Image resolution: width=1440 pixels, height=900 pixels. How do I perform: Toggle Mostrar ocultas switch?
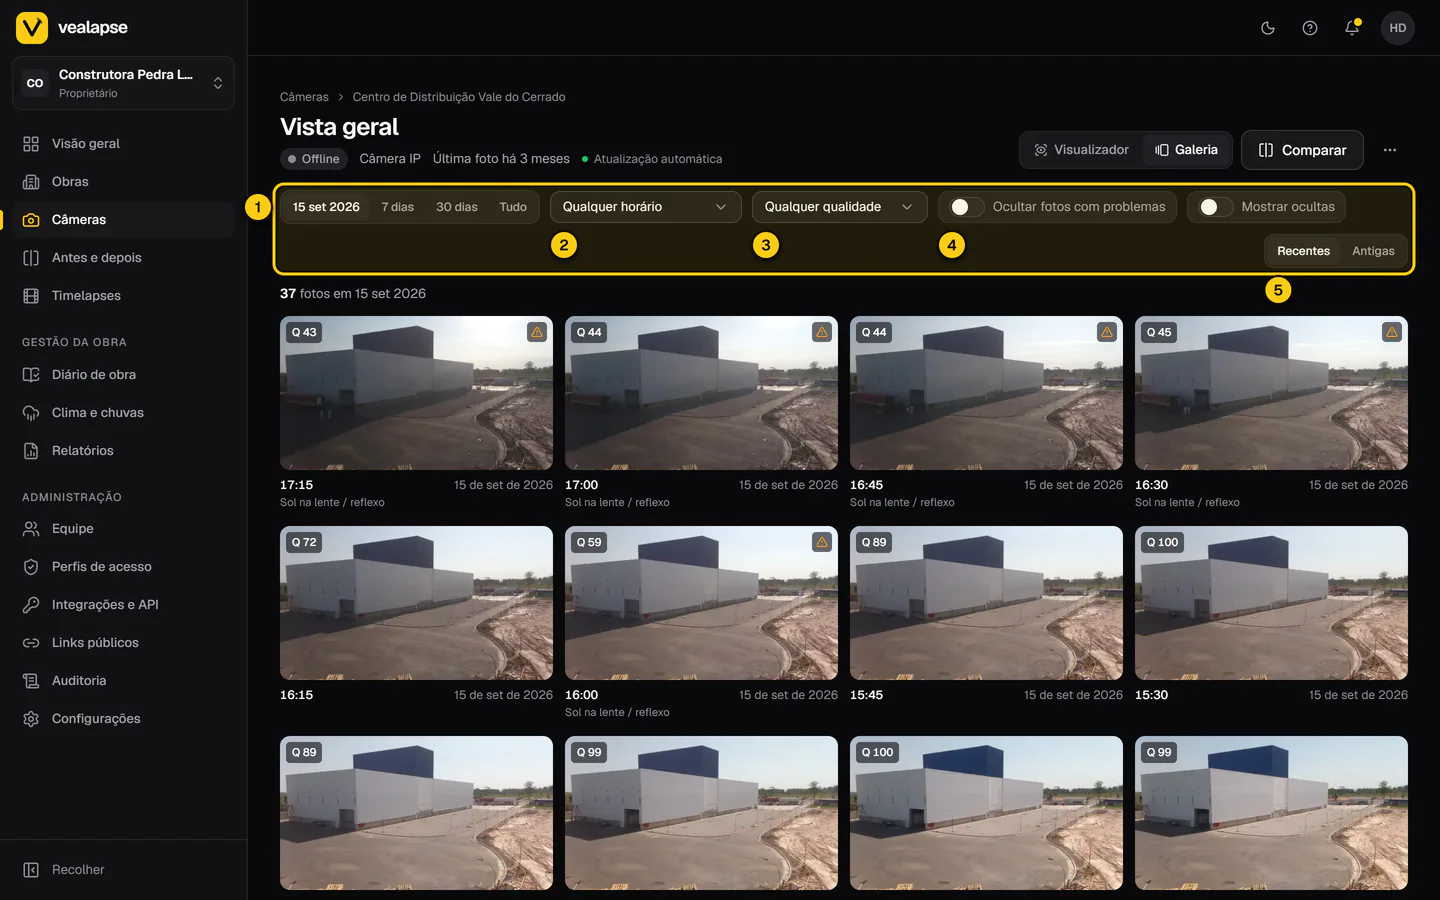1215,207
